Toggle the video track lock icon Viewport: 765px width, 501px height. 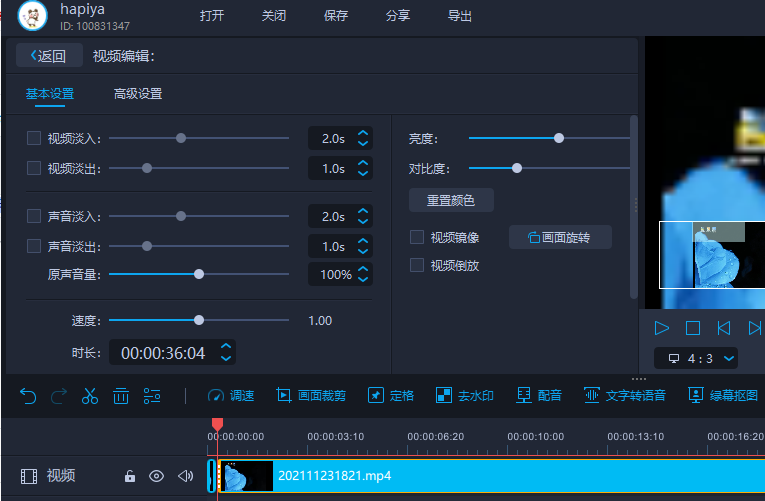129,476
